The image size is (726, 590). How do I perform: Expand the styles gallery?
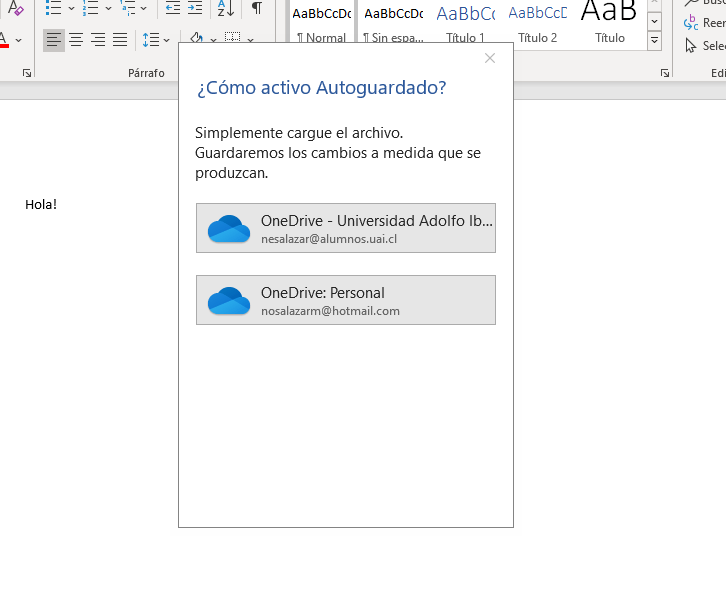coord(654,41)
